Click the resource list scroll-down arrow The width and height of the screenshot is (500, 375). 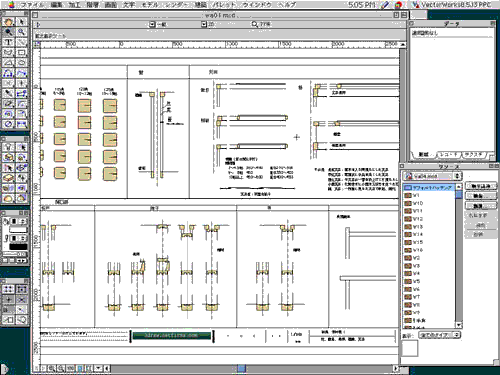[459, 325]
